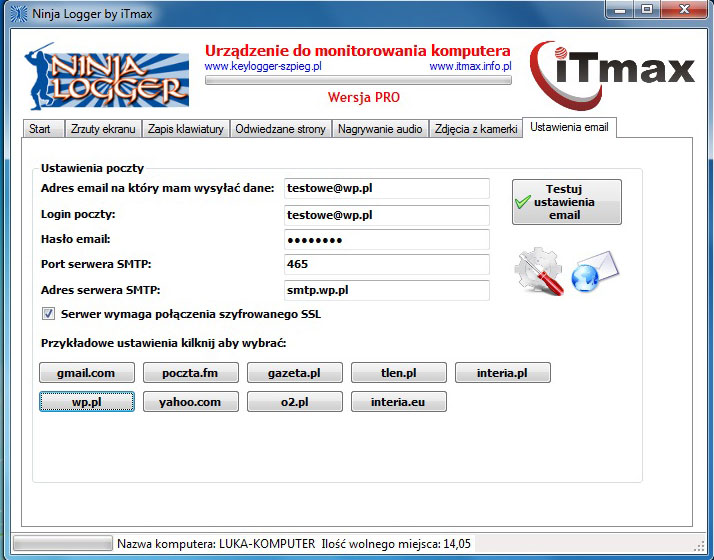Minimize the Ninja Logger window
714x560 pixels.
point(619,10)
